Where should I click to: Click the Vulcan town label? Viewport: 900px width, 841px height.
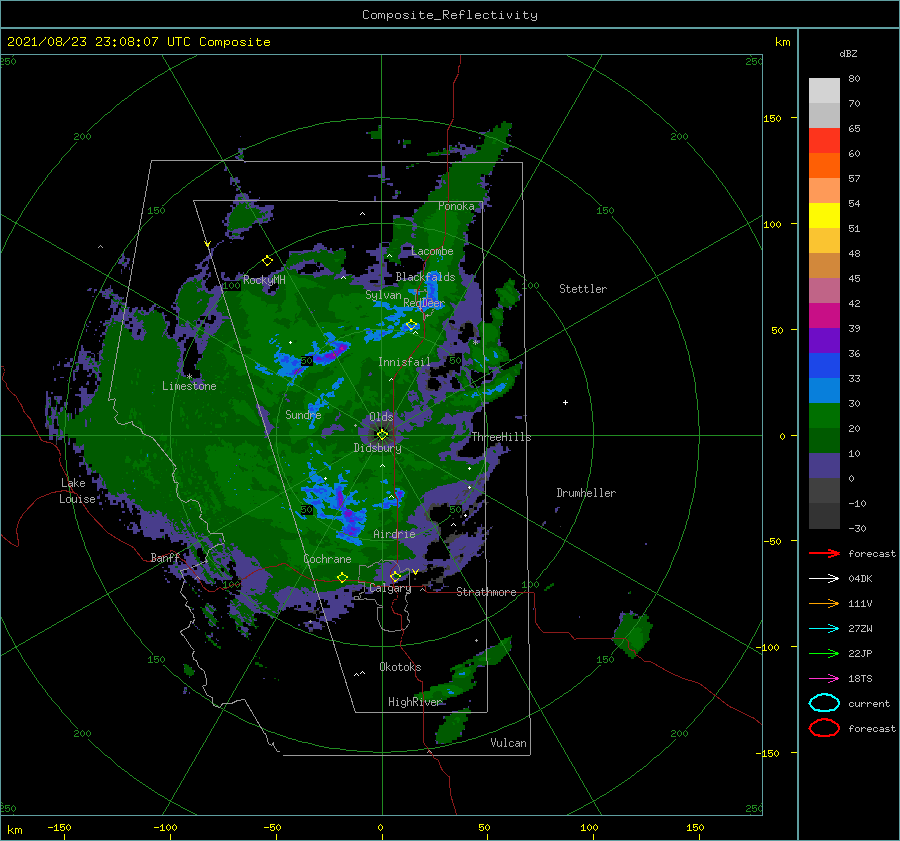point(509,743)
